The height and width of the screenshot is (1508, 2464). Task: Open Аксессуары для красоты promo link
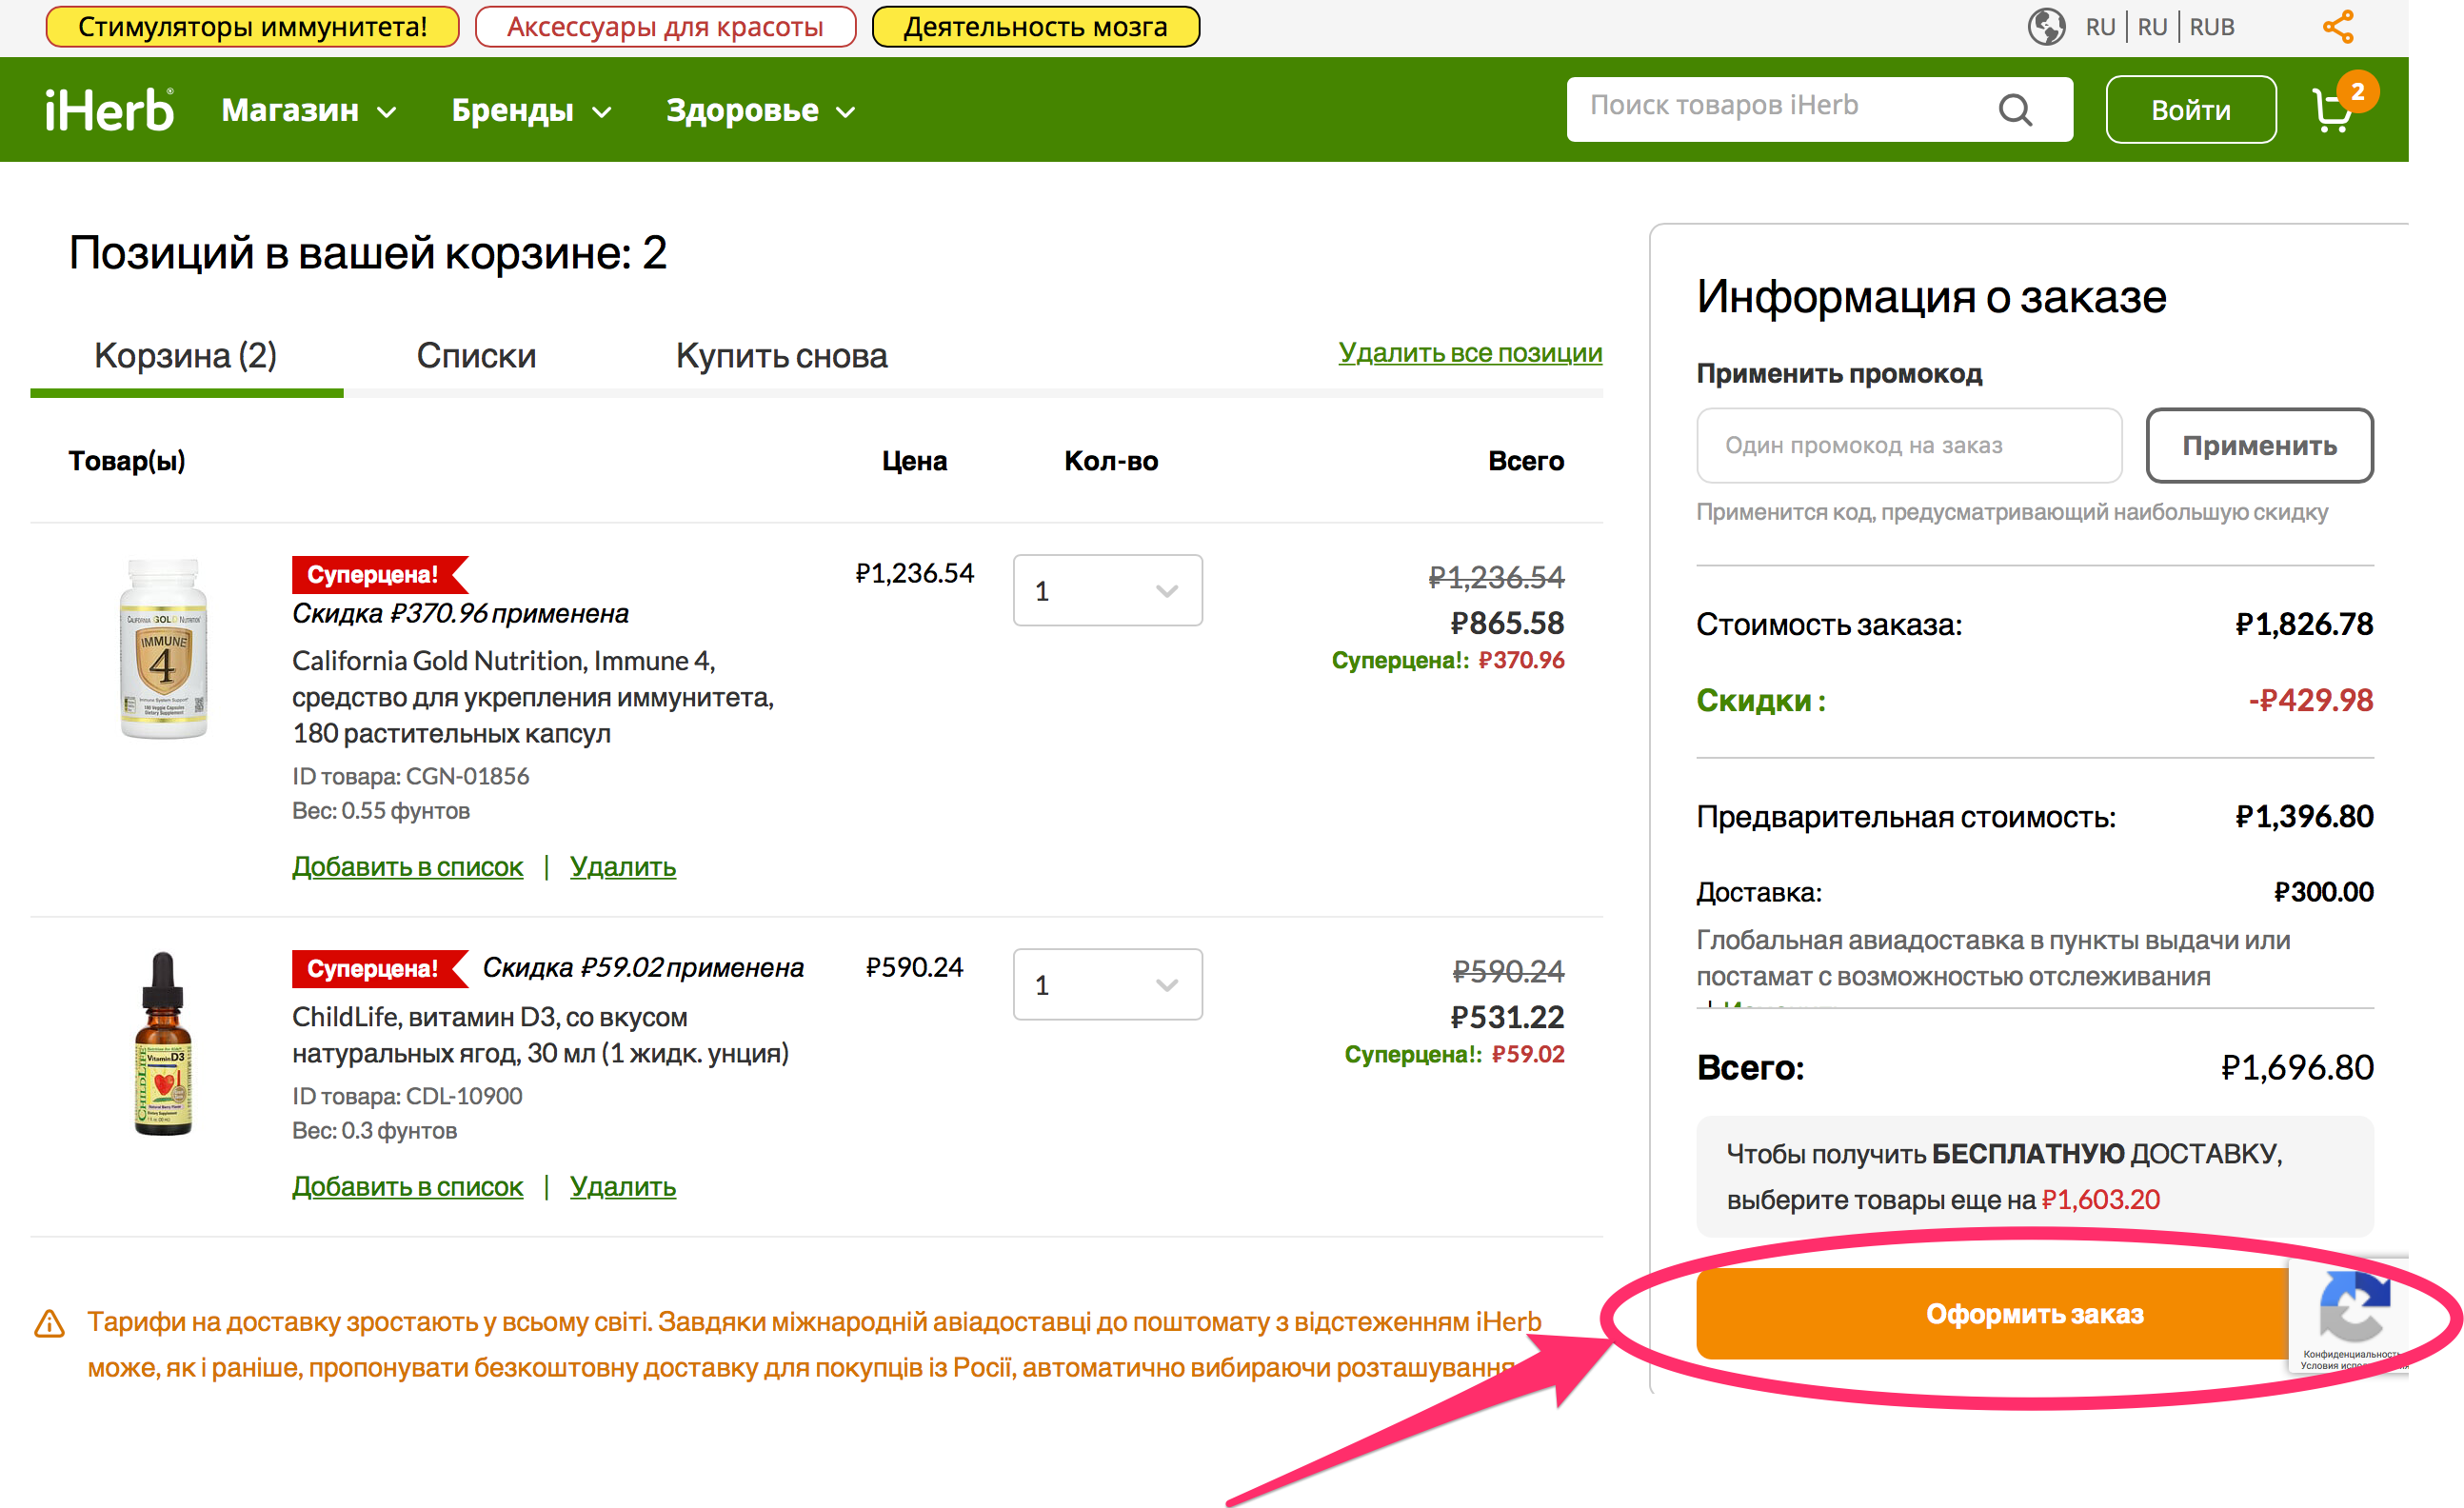coord(665,27)
